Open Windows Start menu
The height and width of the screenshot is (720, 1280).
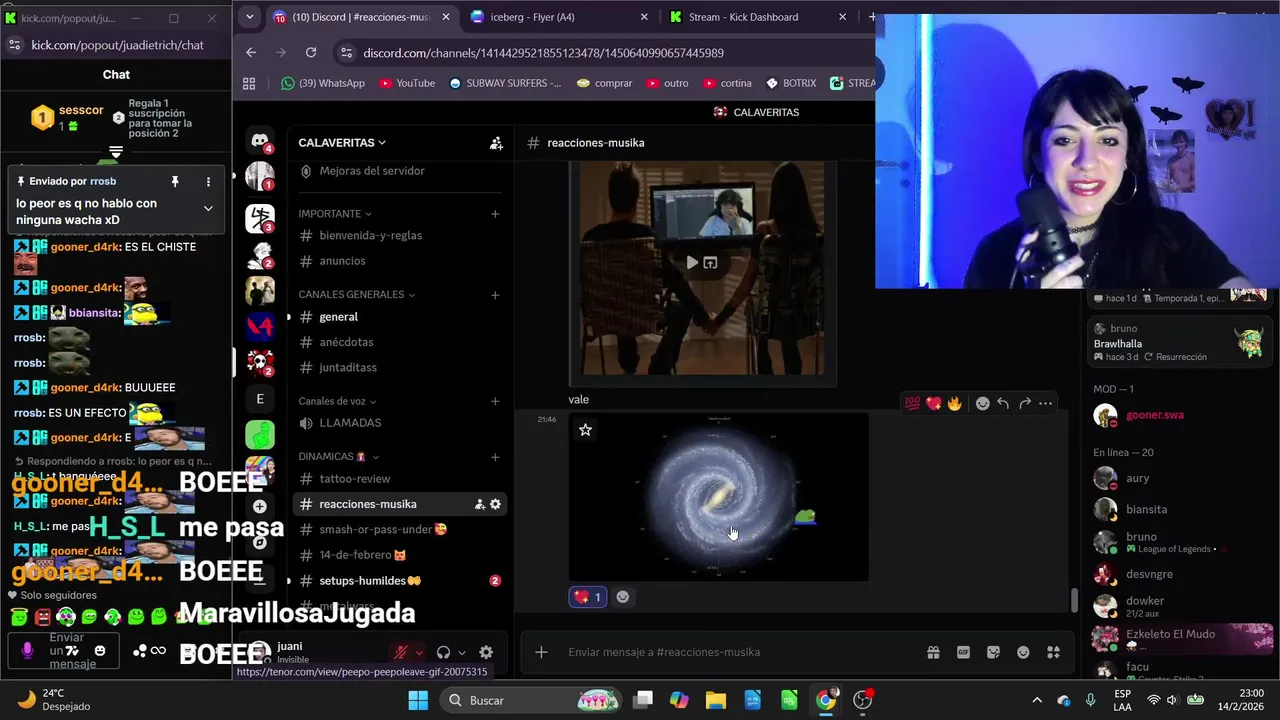418,700
